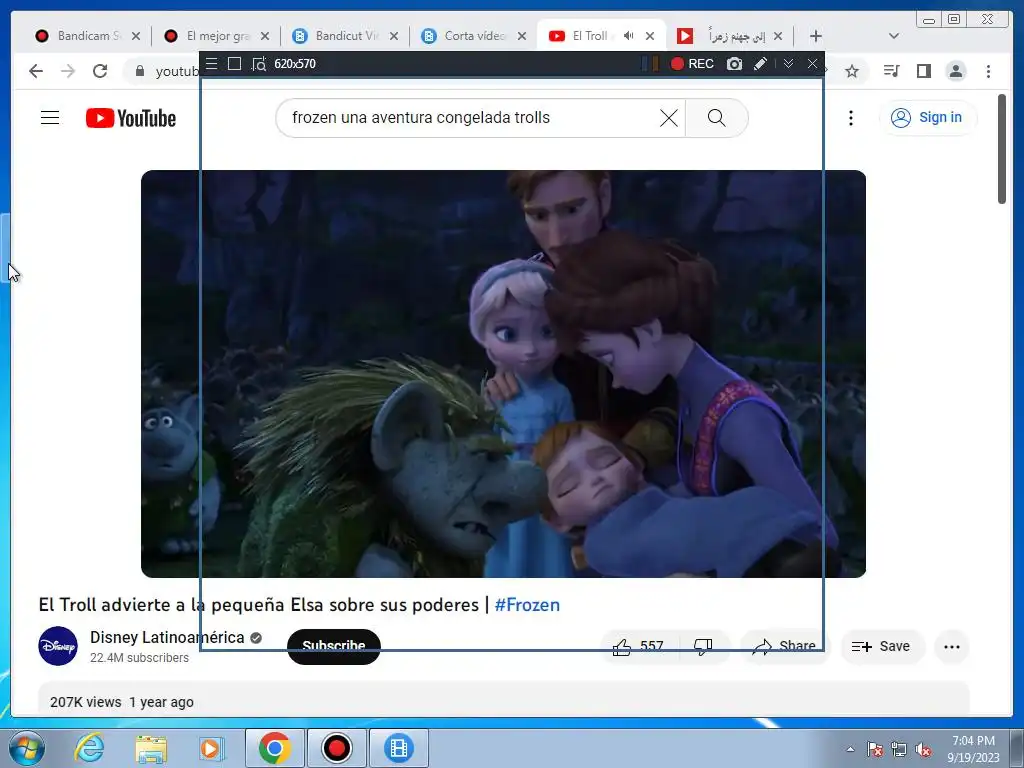Click the Sign in button
This screenshot has height=768, width=1024.
[x=927, y=118]
